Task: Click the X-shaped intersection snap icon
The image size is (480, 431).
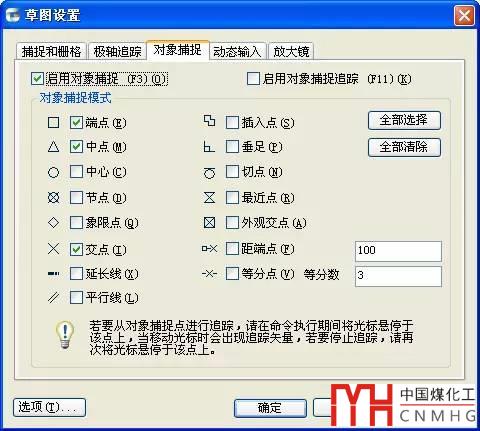Action: [x=53, y=249]
